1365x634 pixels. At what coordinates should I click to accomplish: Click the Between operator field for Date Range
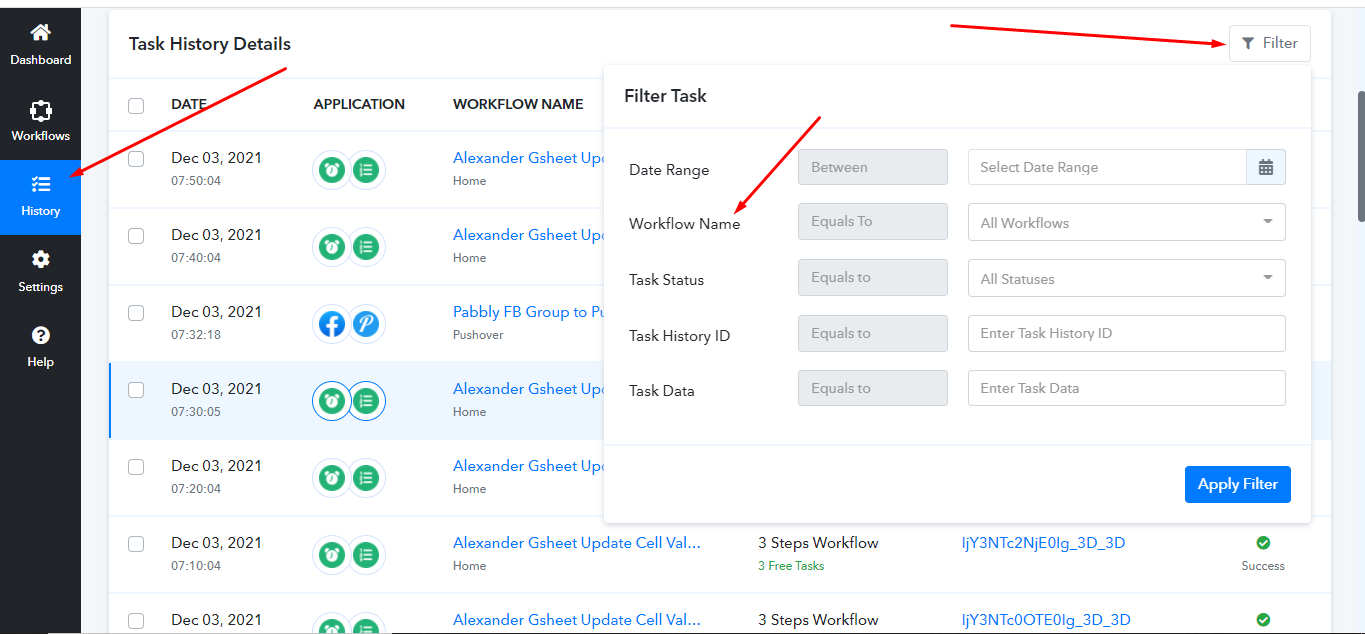coord(872,167)
